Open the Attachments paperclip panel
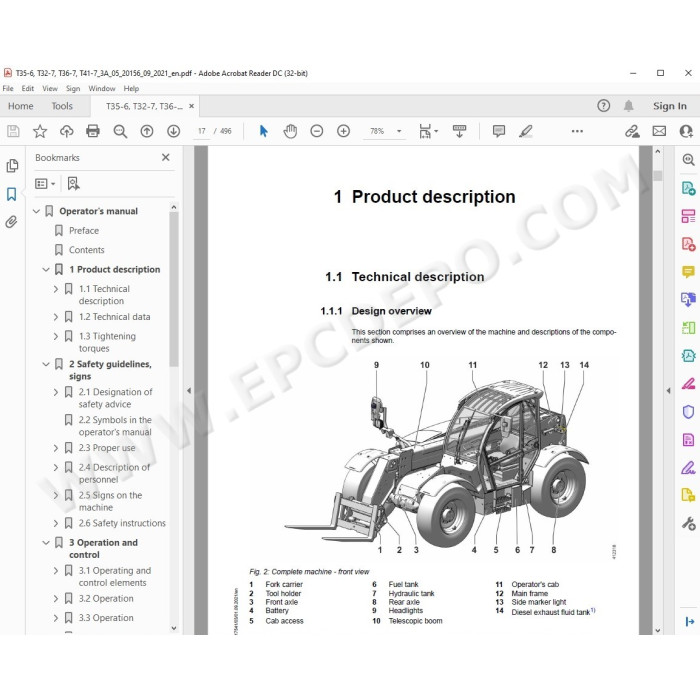This screenshot has width=700, height=700. (12, 221)
